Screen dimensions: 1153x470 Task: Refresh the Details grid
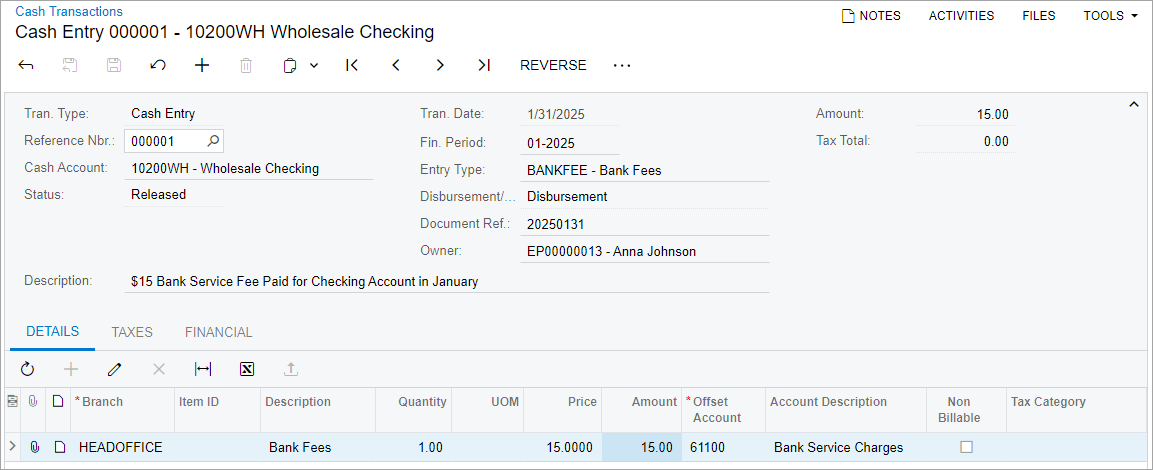[27, 369]
